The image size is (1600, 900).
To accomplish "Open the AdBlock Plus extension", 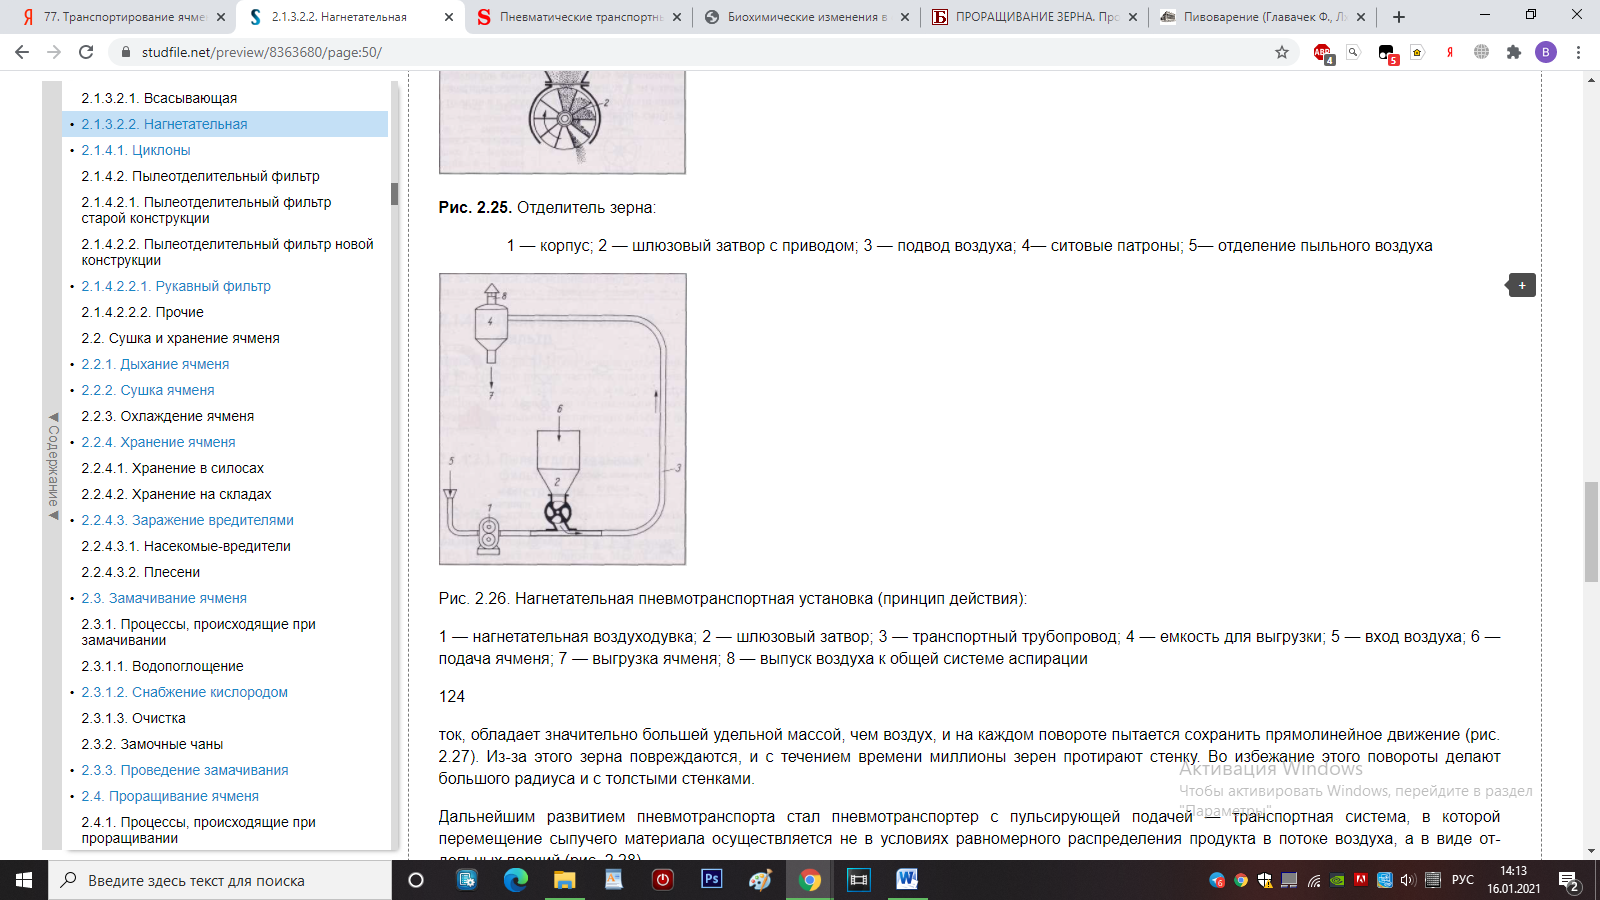I will [1322, 53].
